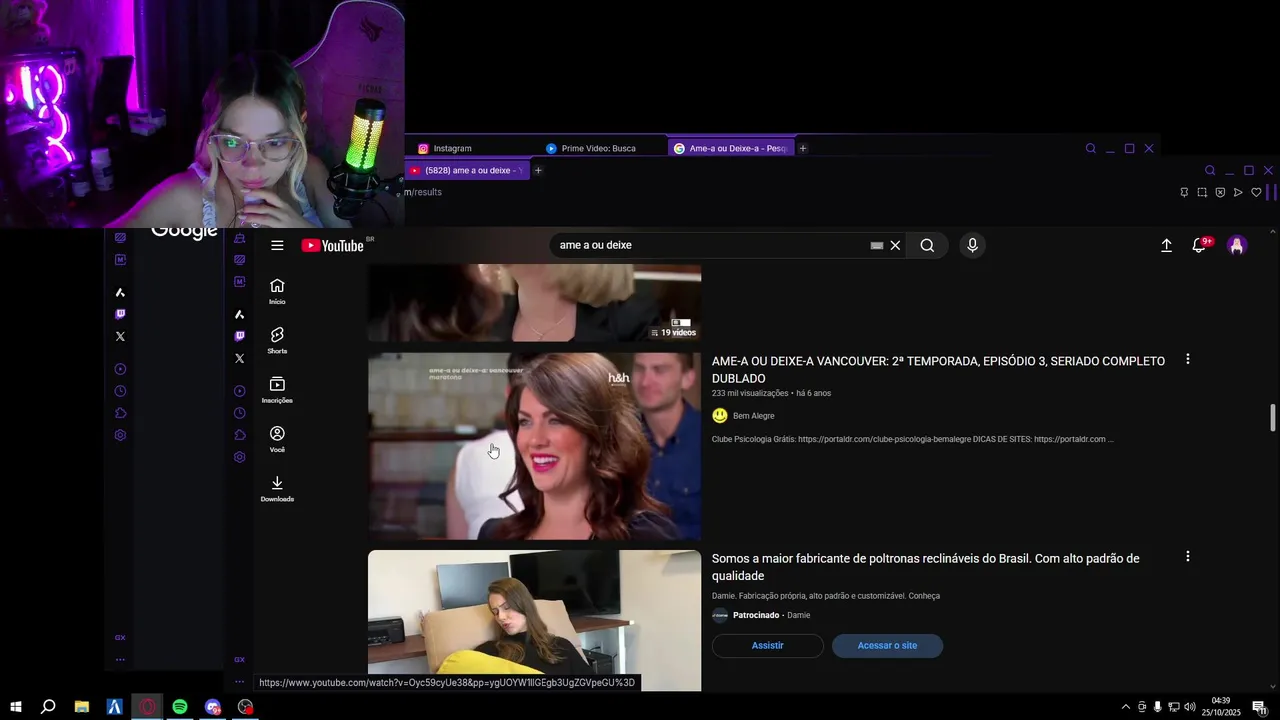Open X in the front Opera GX sidebar
Viewport: 1280px width, 720px height.
click(239, 358)
